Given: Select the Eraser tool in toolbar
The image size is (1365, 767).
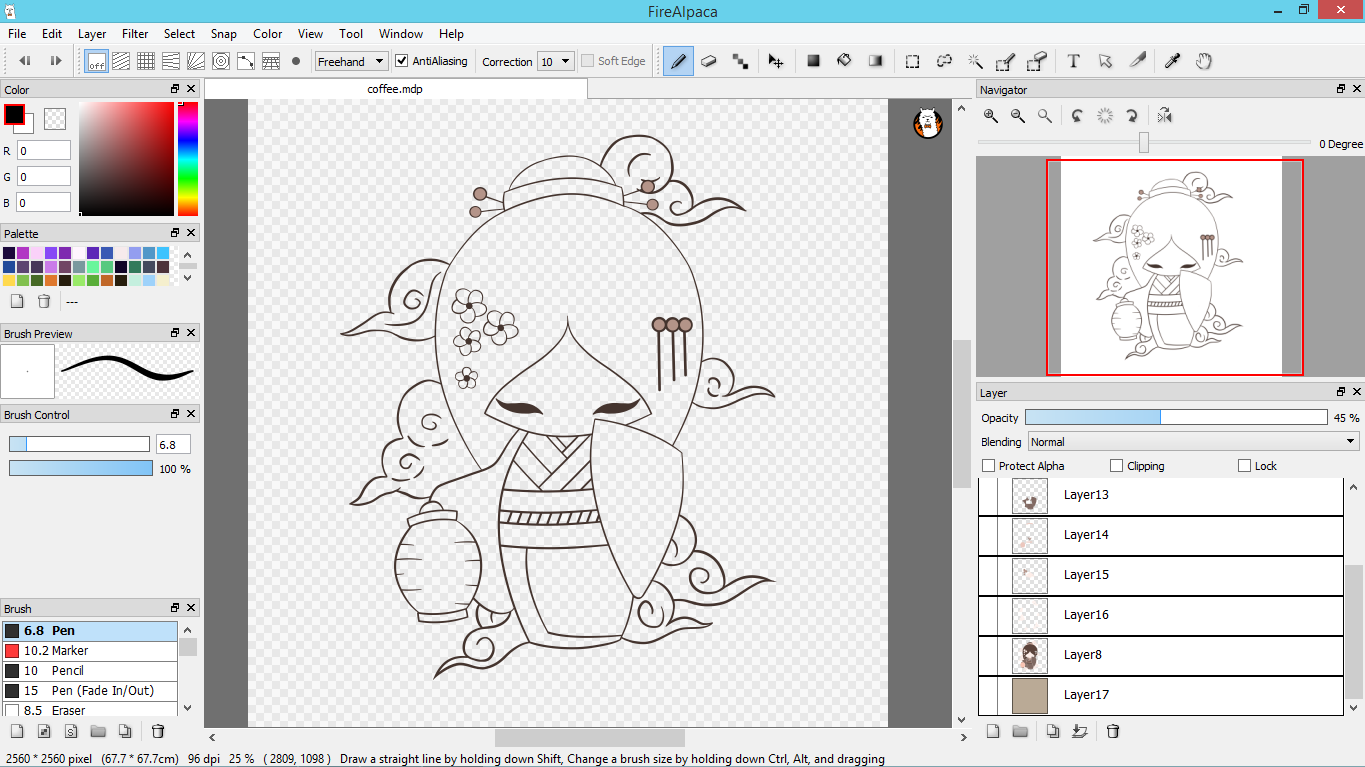Looking at the screenshot, I should point(709,61).
